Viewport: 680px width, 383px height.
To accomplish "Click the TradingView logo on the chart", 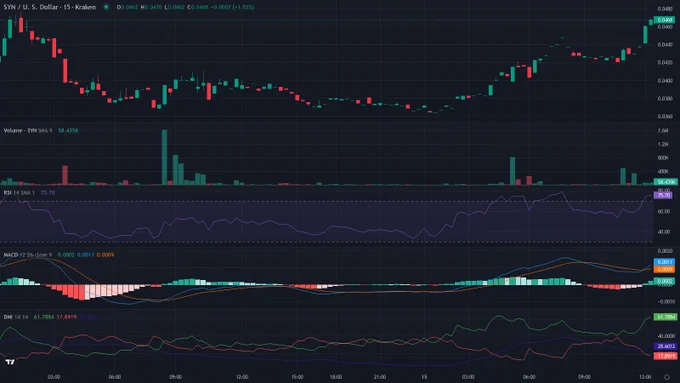I will [x=10, y=362].
